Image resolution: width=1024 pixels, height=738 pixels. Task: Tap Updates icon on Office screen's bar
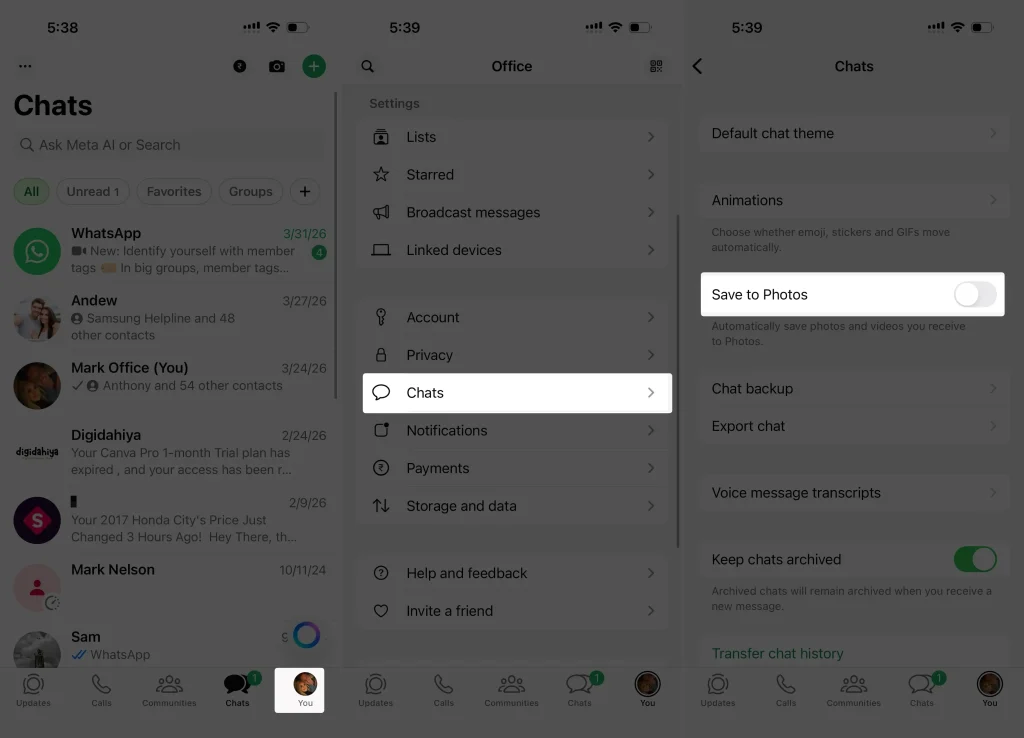click(x=376, y=684)
